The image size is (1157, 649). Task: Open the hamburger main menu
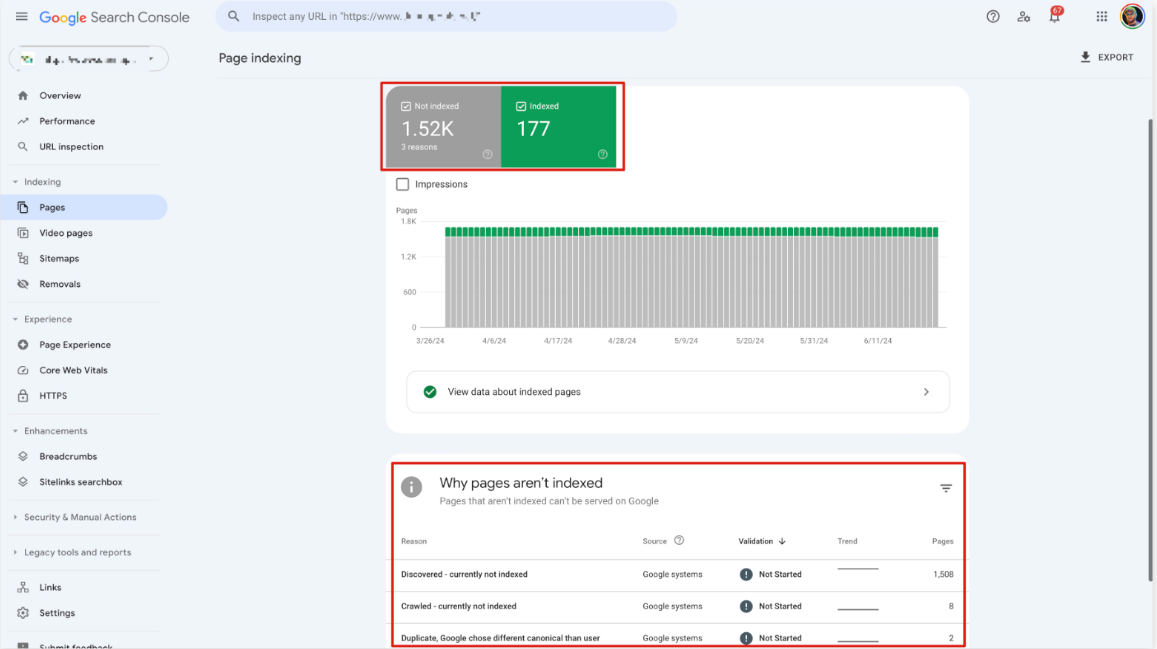point(22,17)
